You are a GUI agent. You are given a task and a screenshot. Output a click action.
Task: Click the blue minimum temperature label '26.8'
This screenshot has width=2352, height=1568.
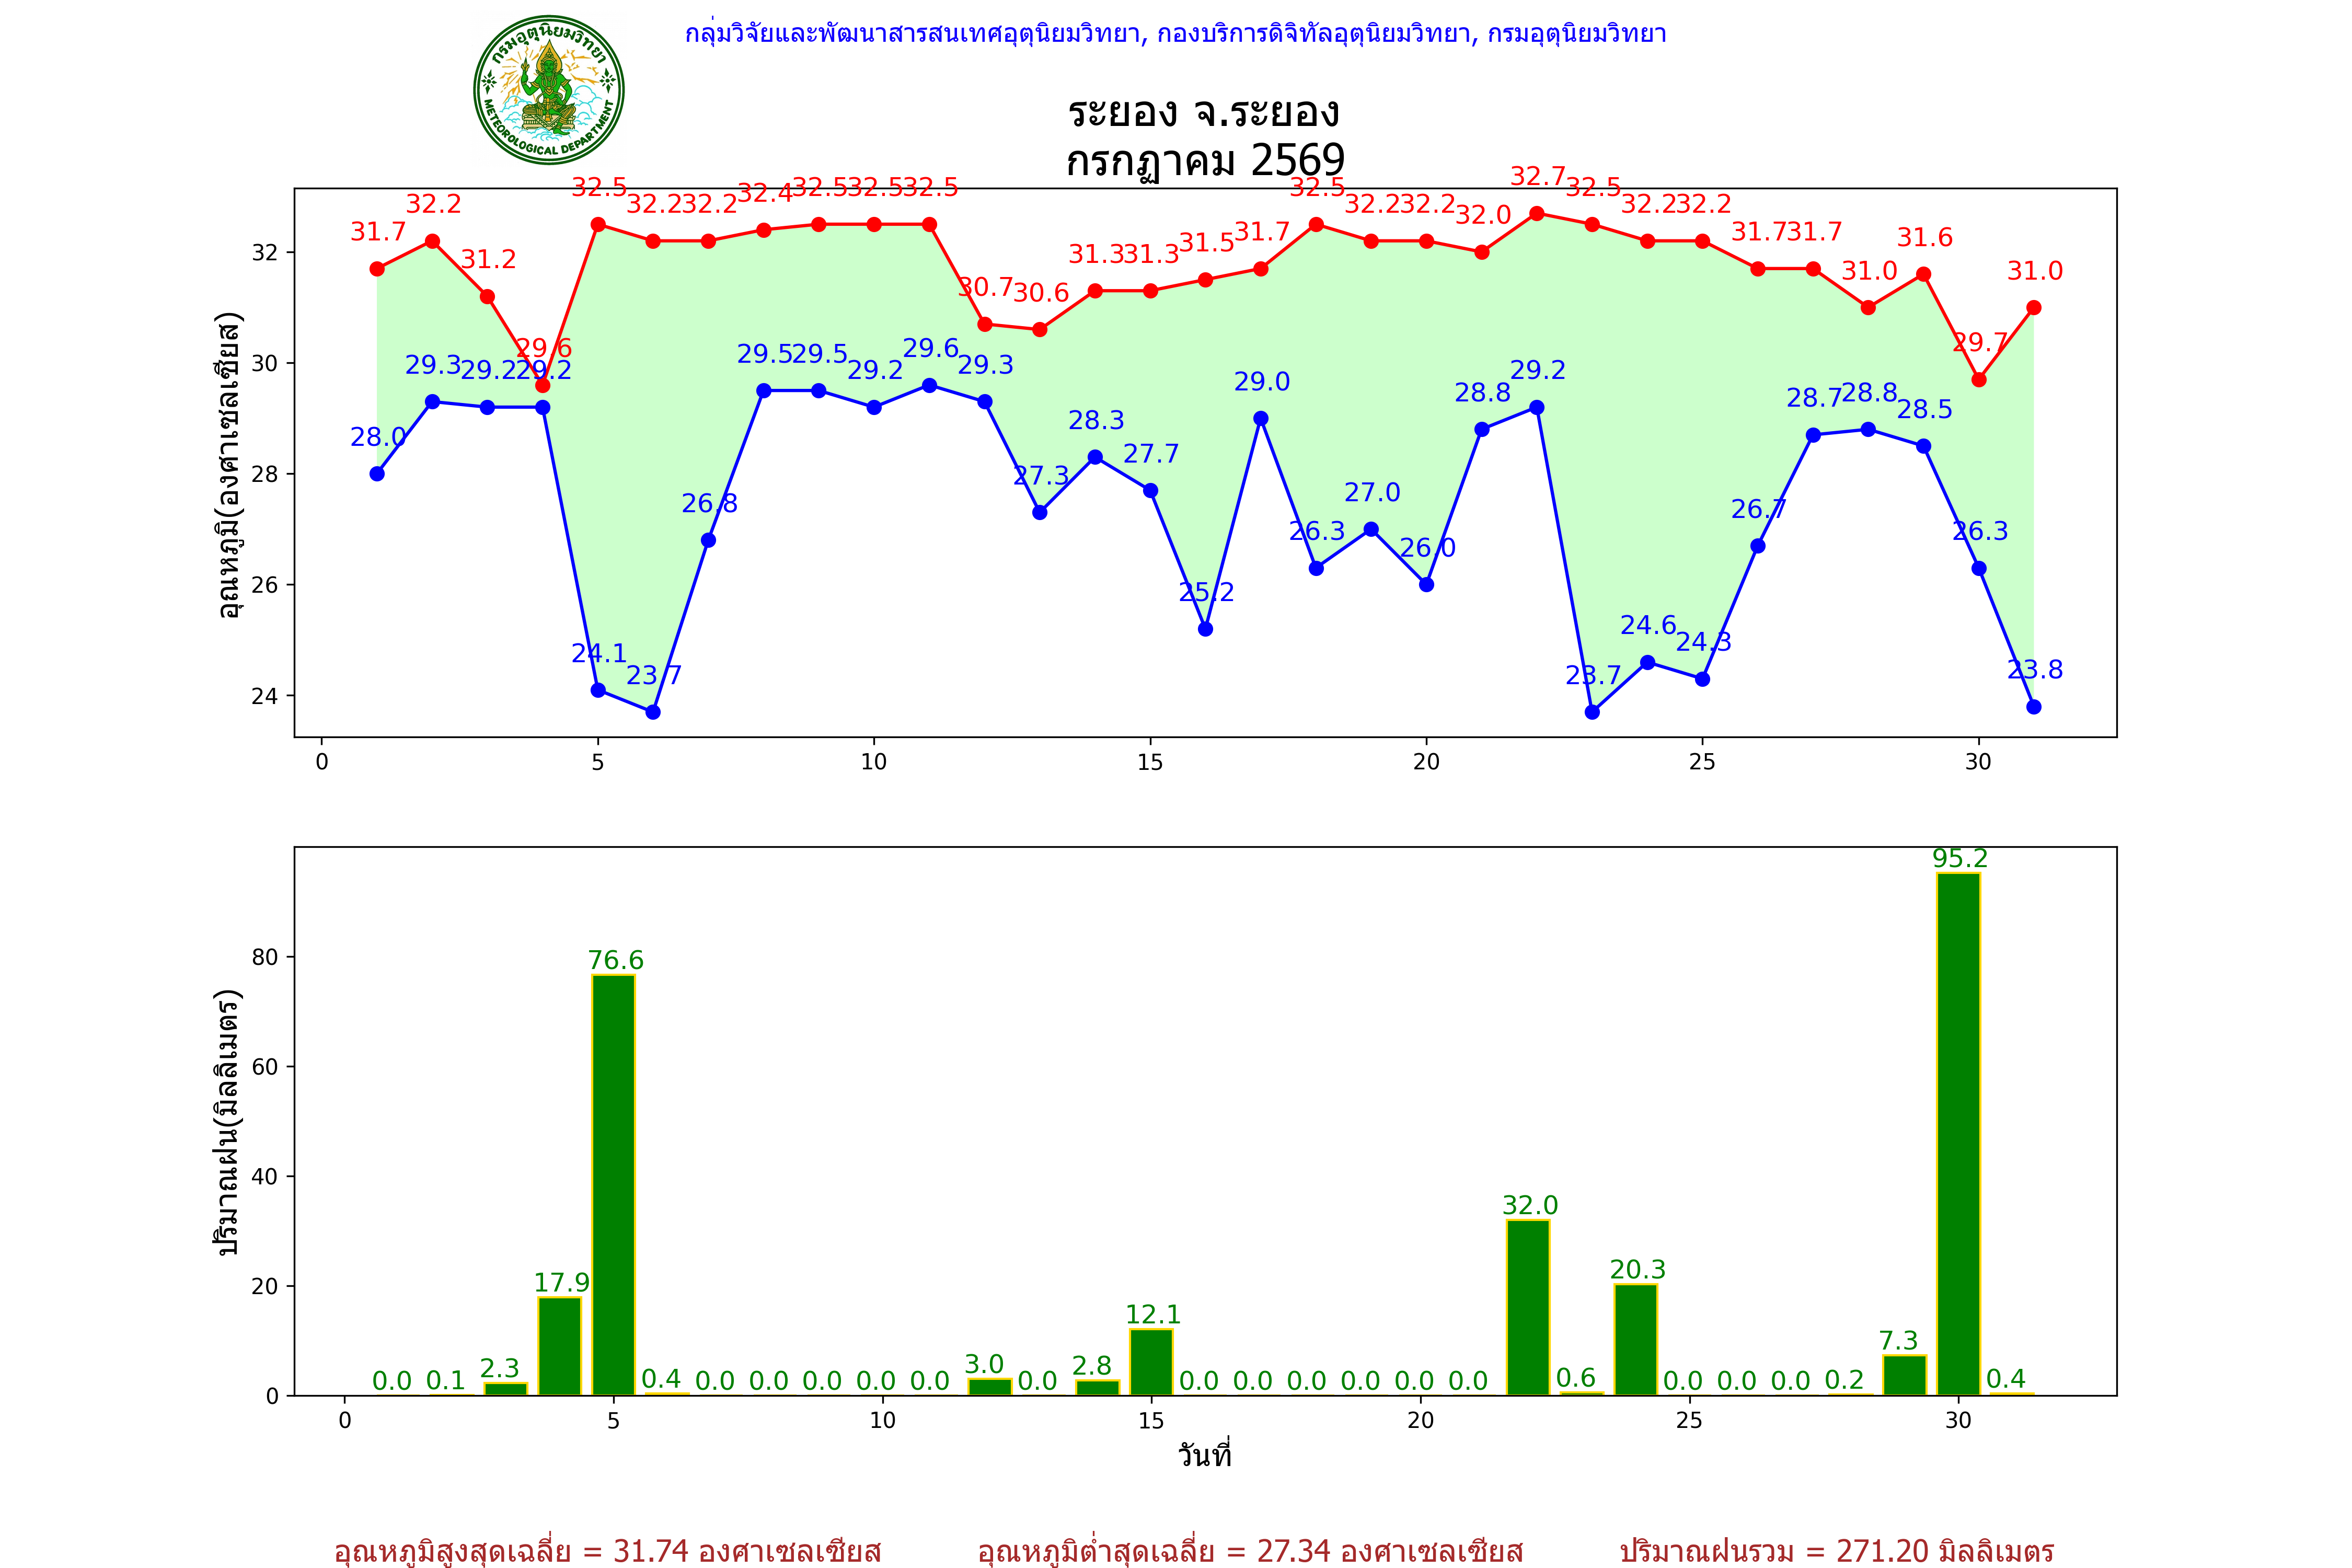710,503
